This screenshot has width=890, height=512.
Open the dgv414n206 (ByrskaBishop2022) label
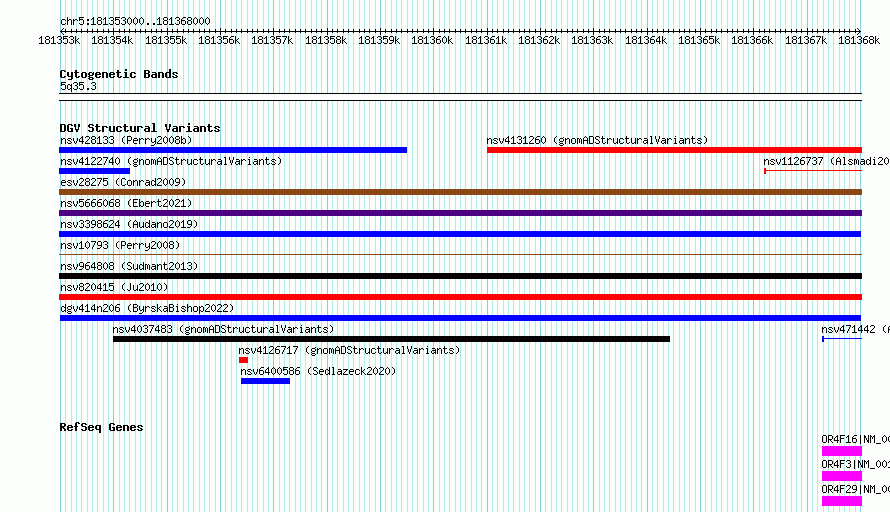click(x=147, y=308)
